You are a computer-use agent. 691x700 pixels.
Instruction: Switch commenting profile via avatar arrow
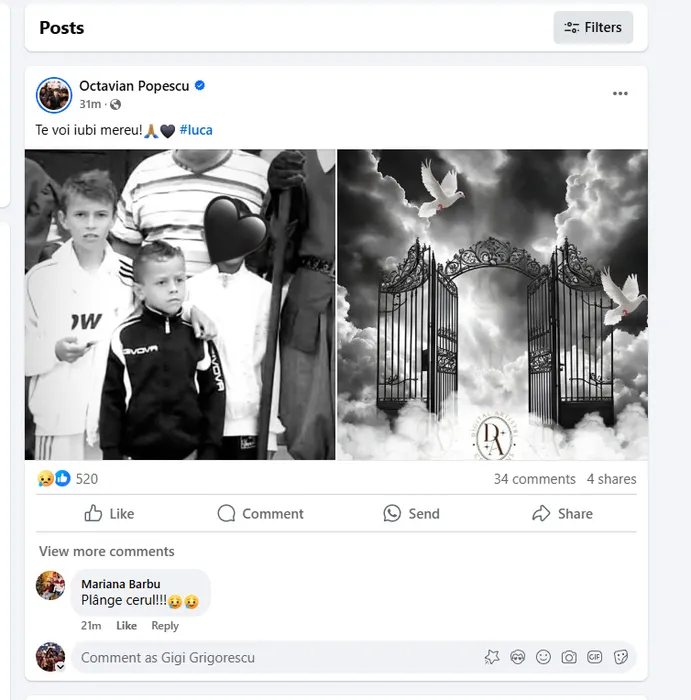(60, 665)
